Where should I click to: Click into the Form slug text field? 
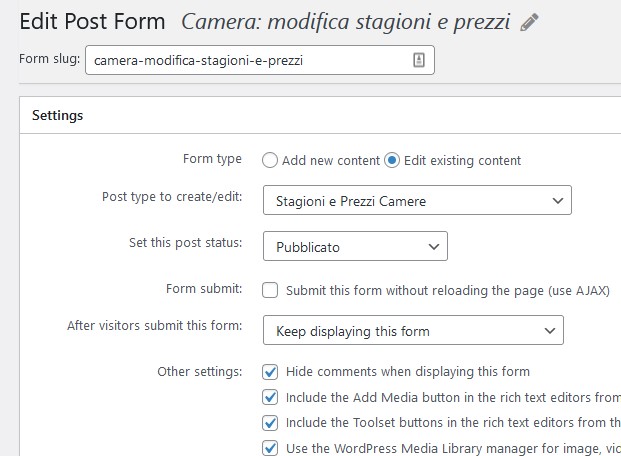(x=260, y=60)
